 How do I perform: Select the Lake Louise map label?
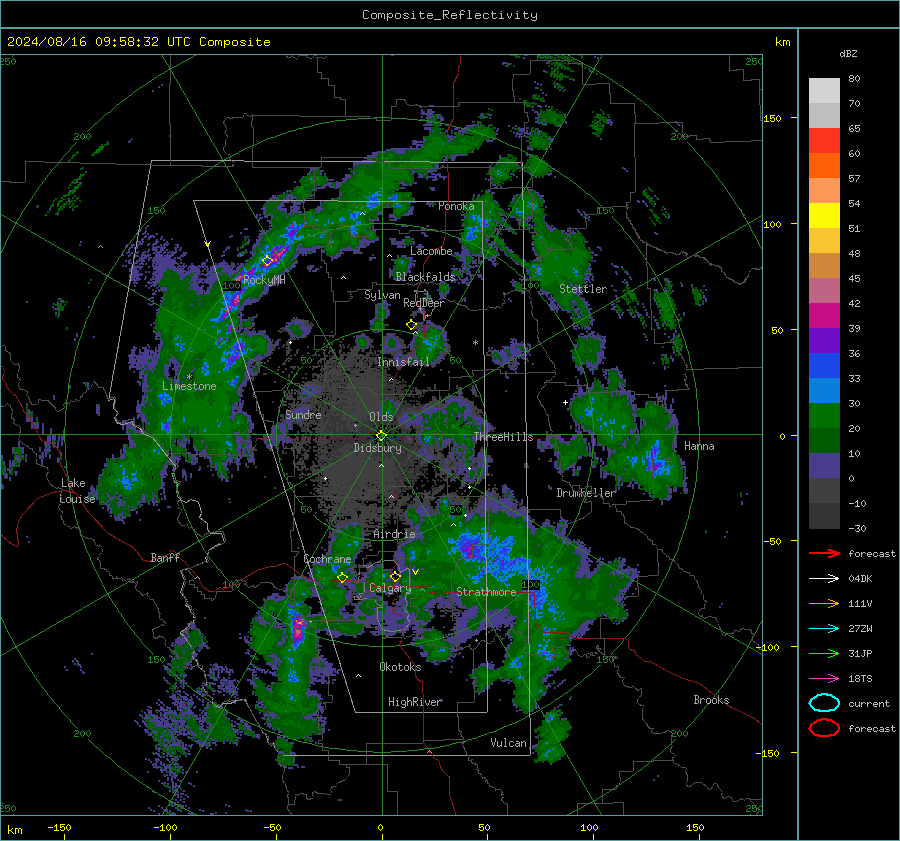coord(78,491)
